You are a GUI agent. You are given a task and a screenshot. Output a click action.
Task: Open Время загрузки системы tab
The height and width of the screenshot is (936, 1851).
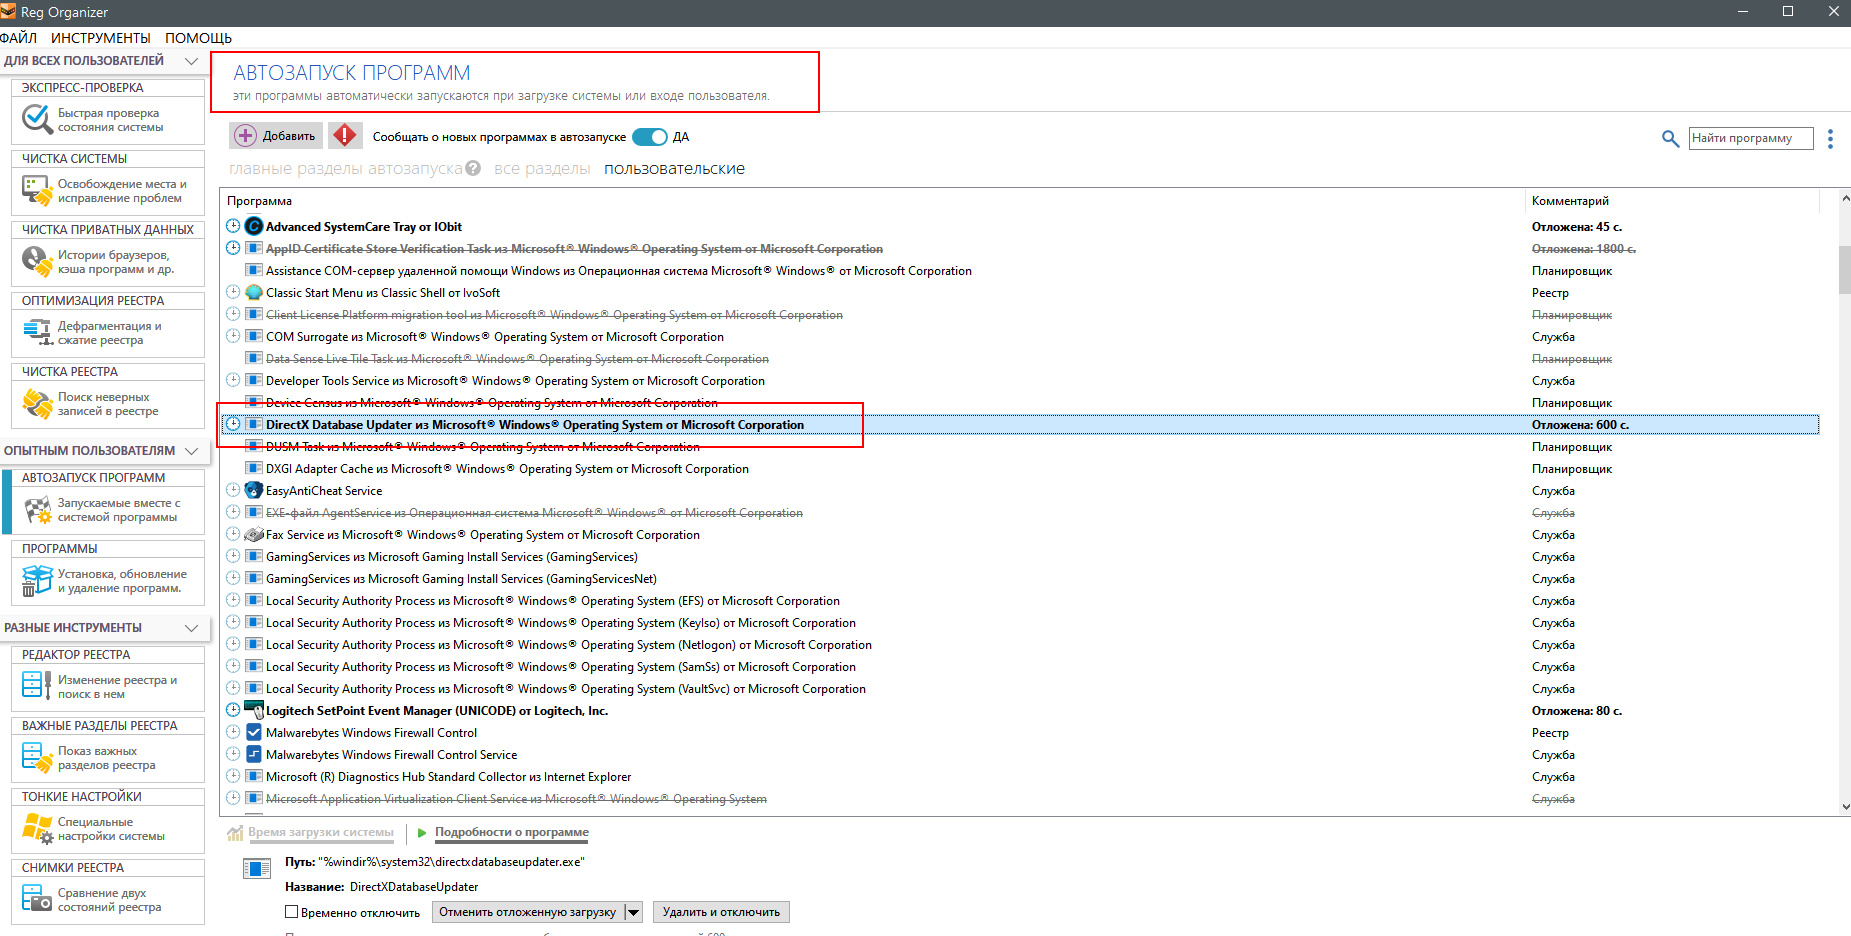320,832
